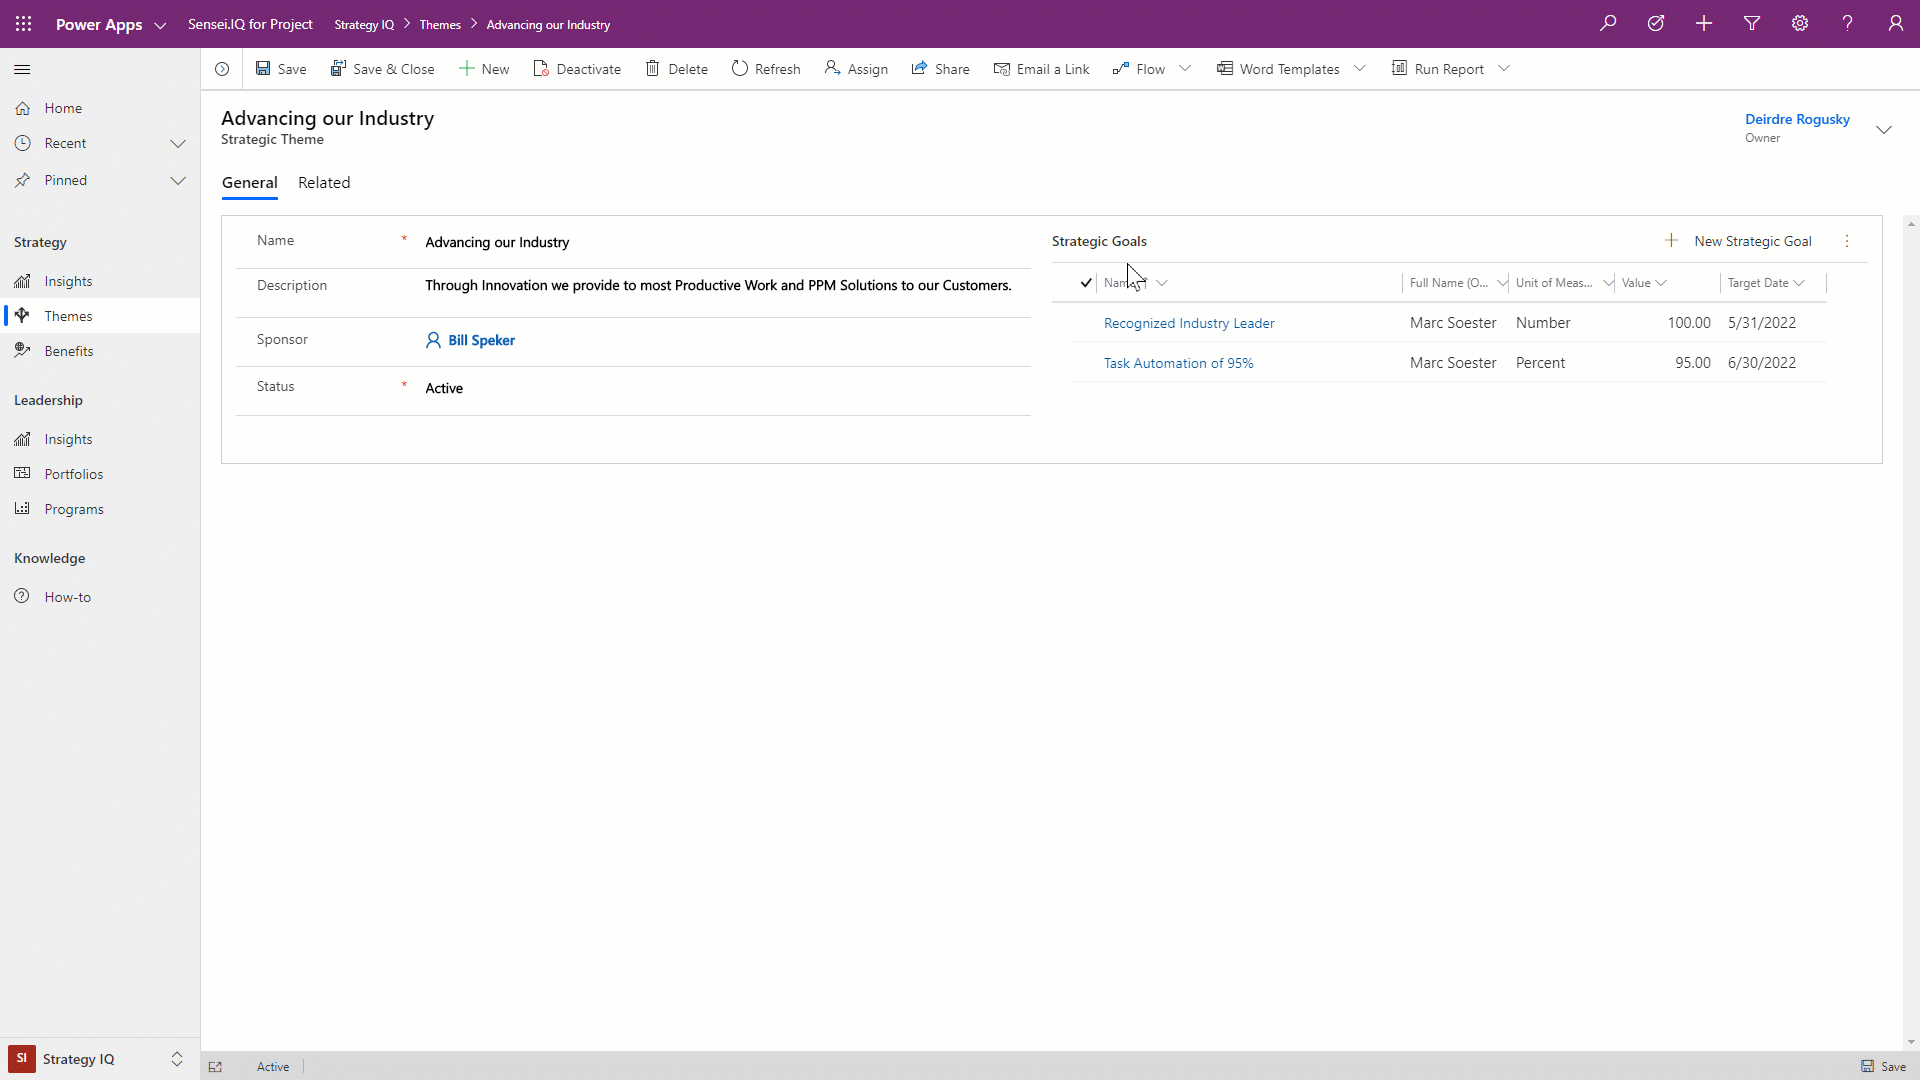Open Benefits in Strategy navigation
1920x1080 pixels.
(68, 351)
